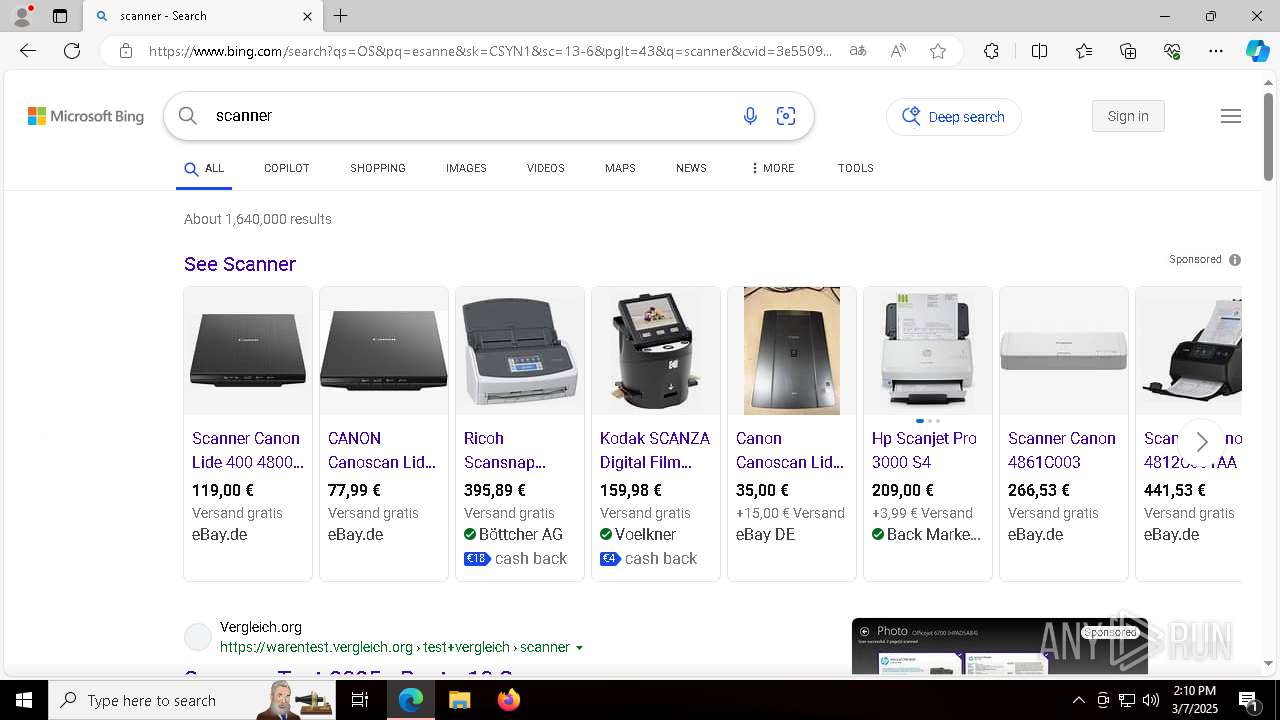Open Browser essentials icon

coord(1172,51)
